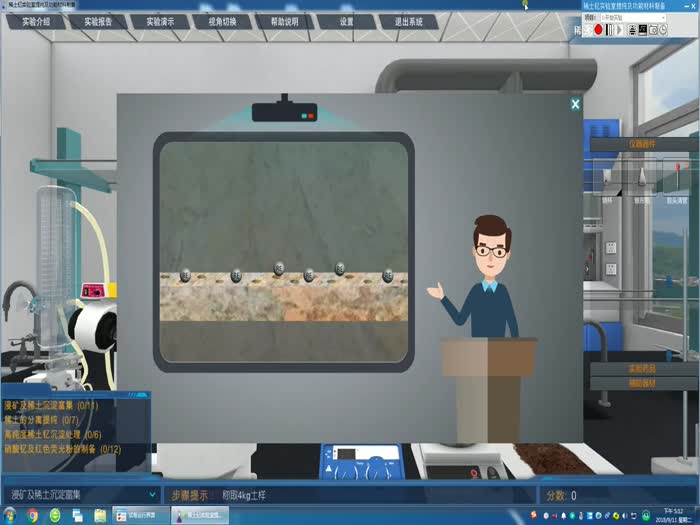Click the 实验演示 button
This screenshot has height=525, width=700.
pos(162,21)
